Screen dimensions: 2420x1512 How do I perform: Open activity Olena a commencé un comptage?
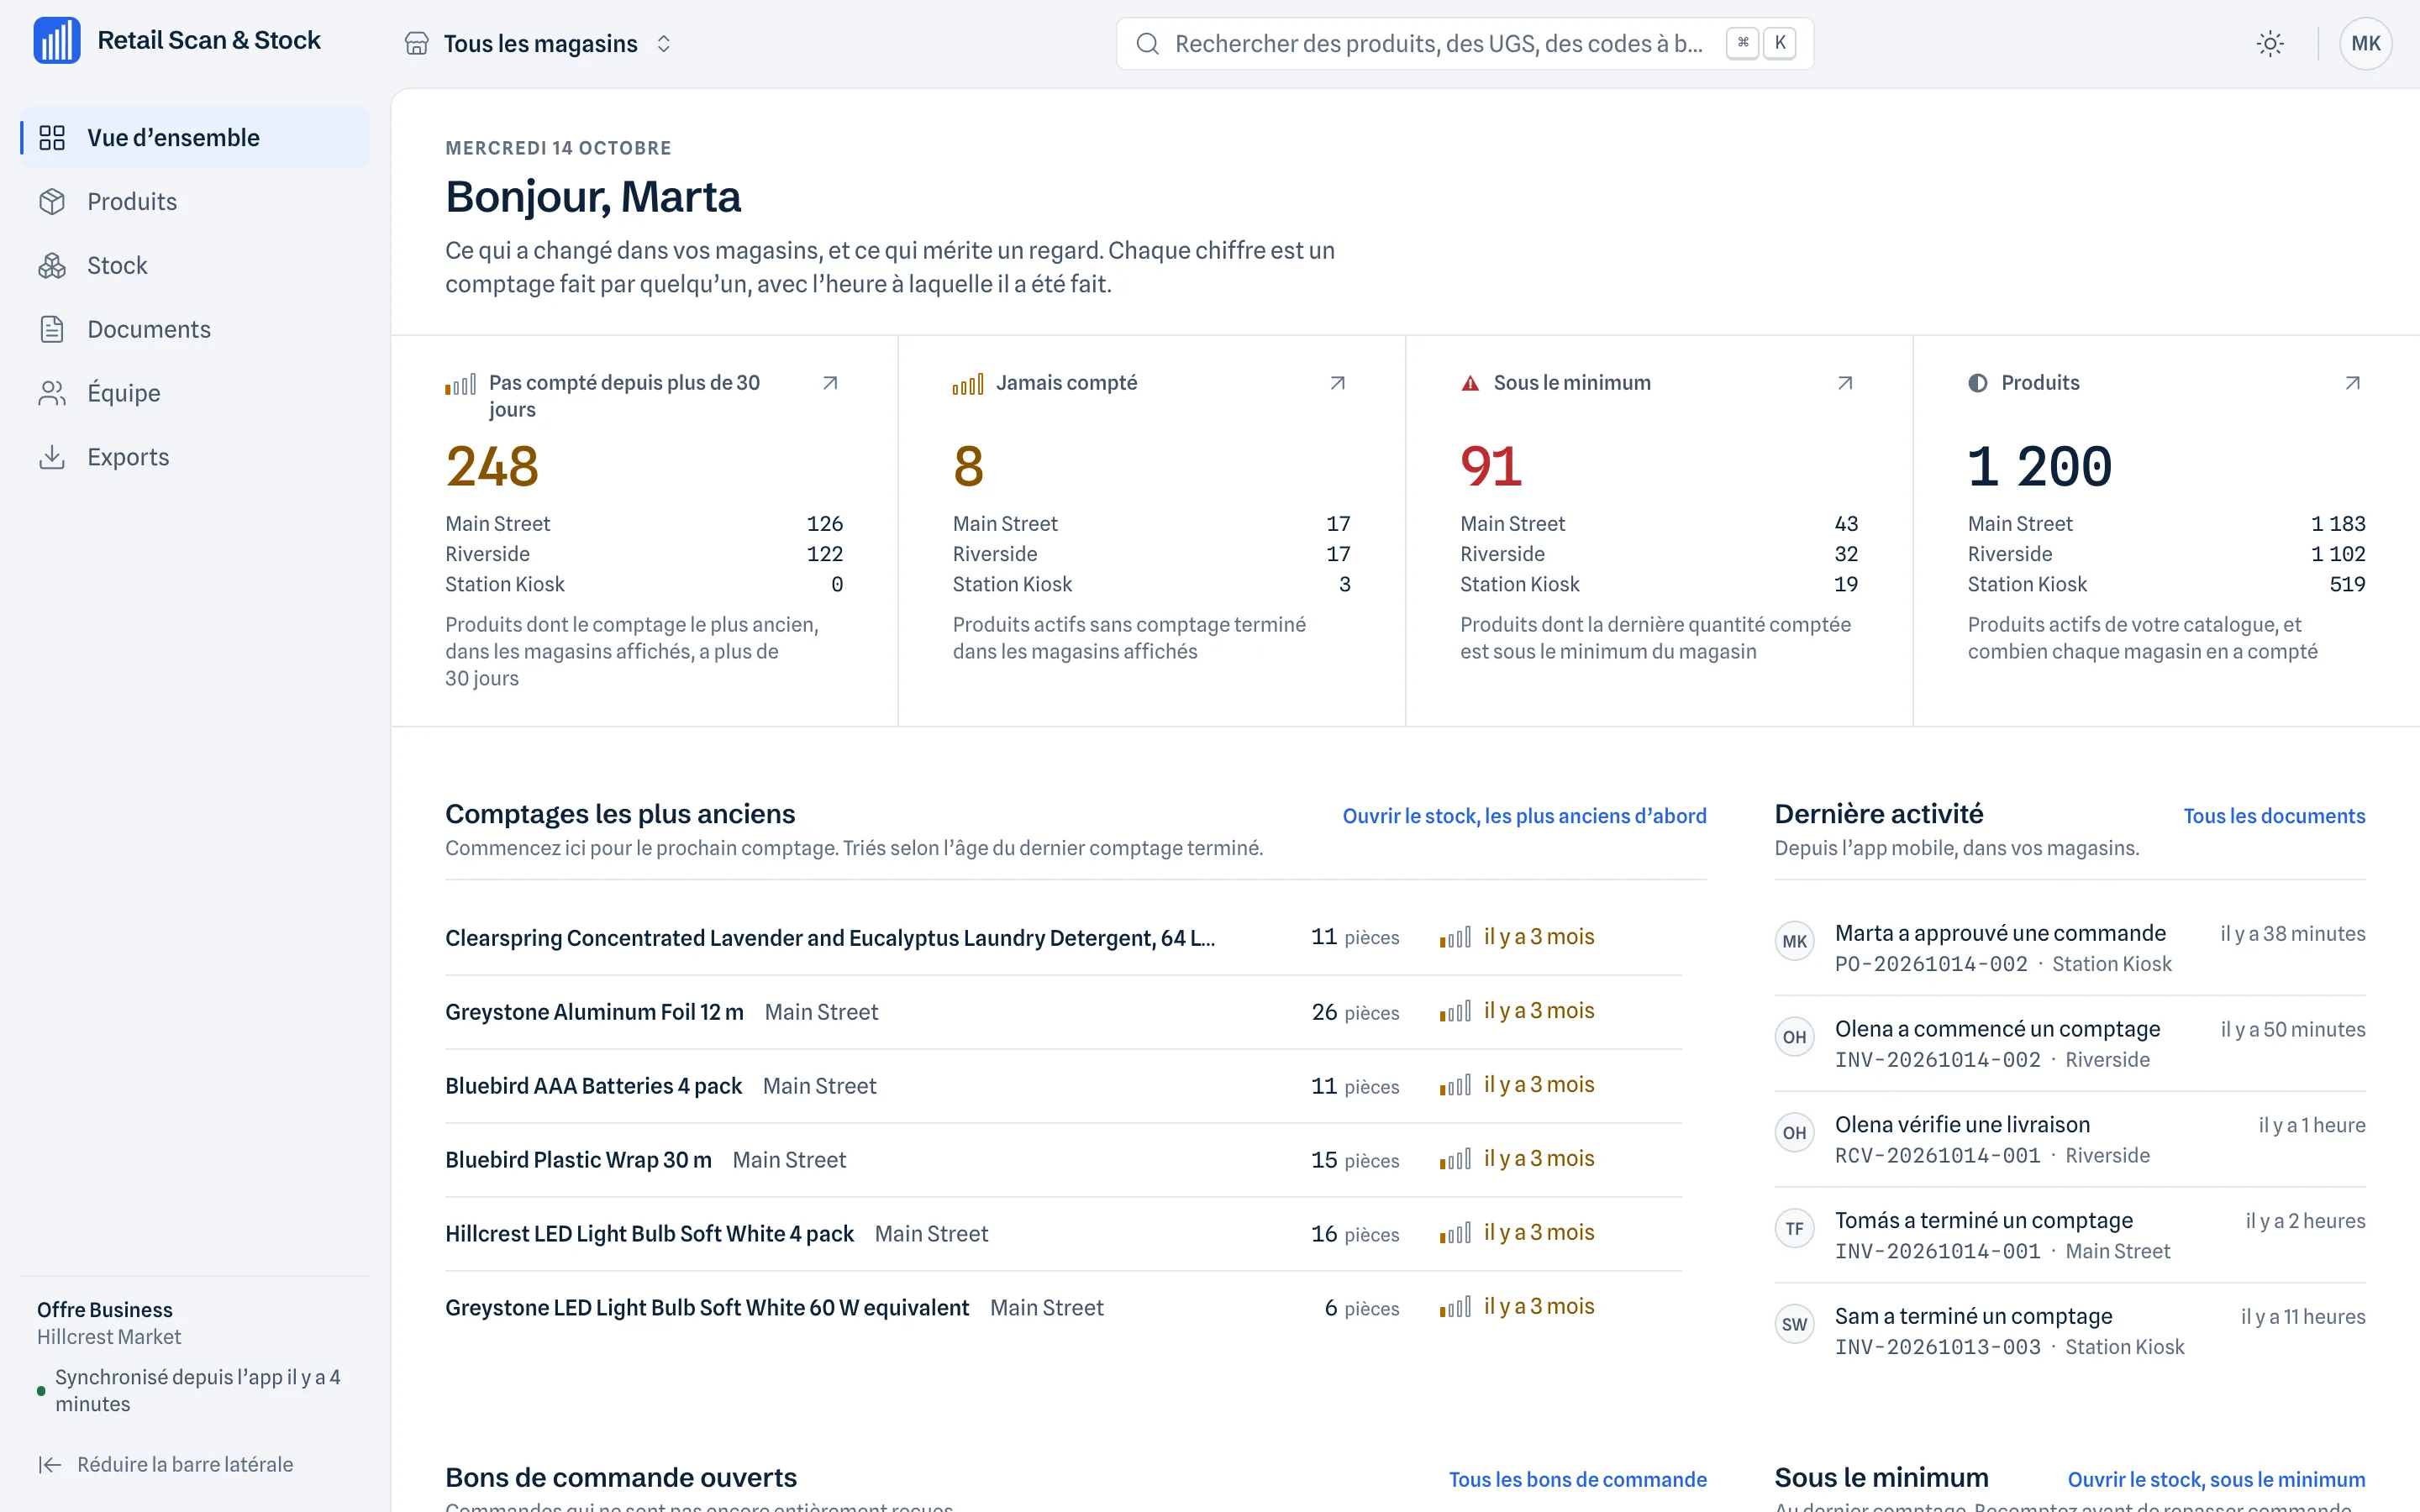2070,1044
